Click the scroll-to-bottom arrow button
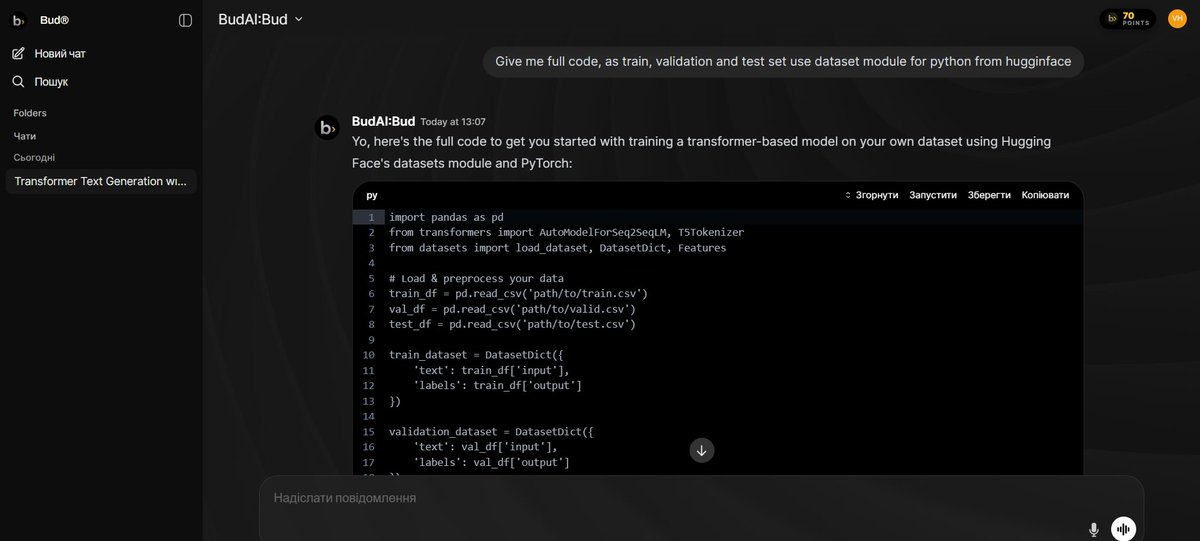This screenshot has height=541, width=1200. [702, 450]
